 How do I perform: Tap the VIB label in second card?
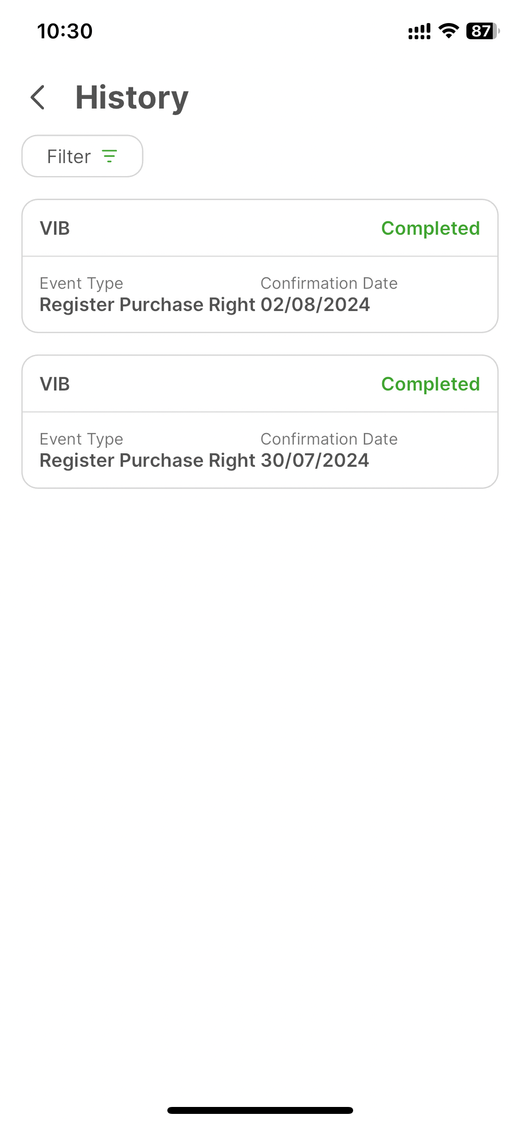(55, 384)
